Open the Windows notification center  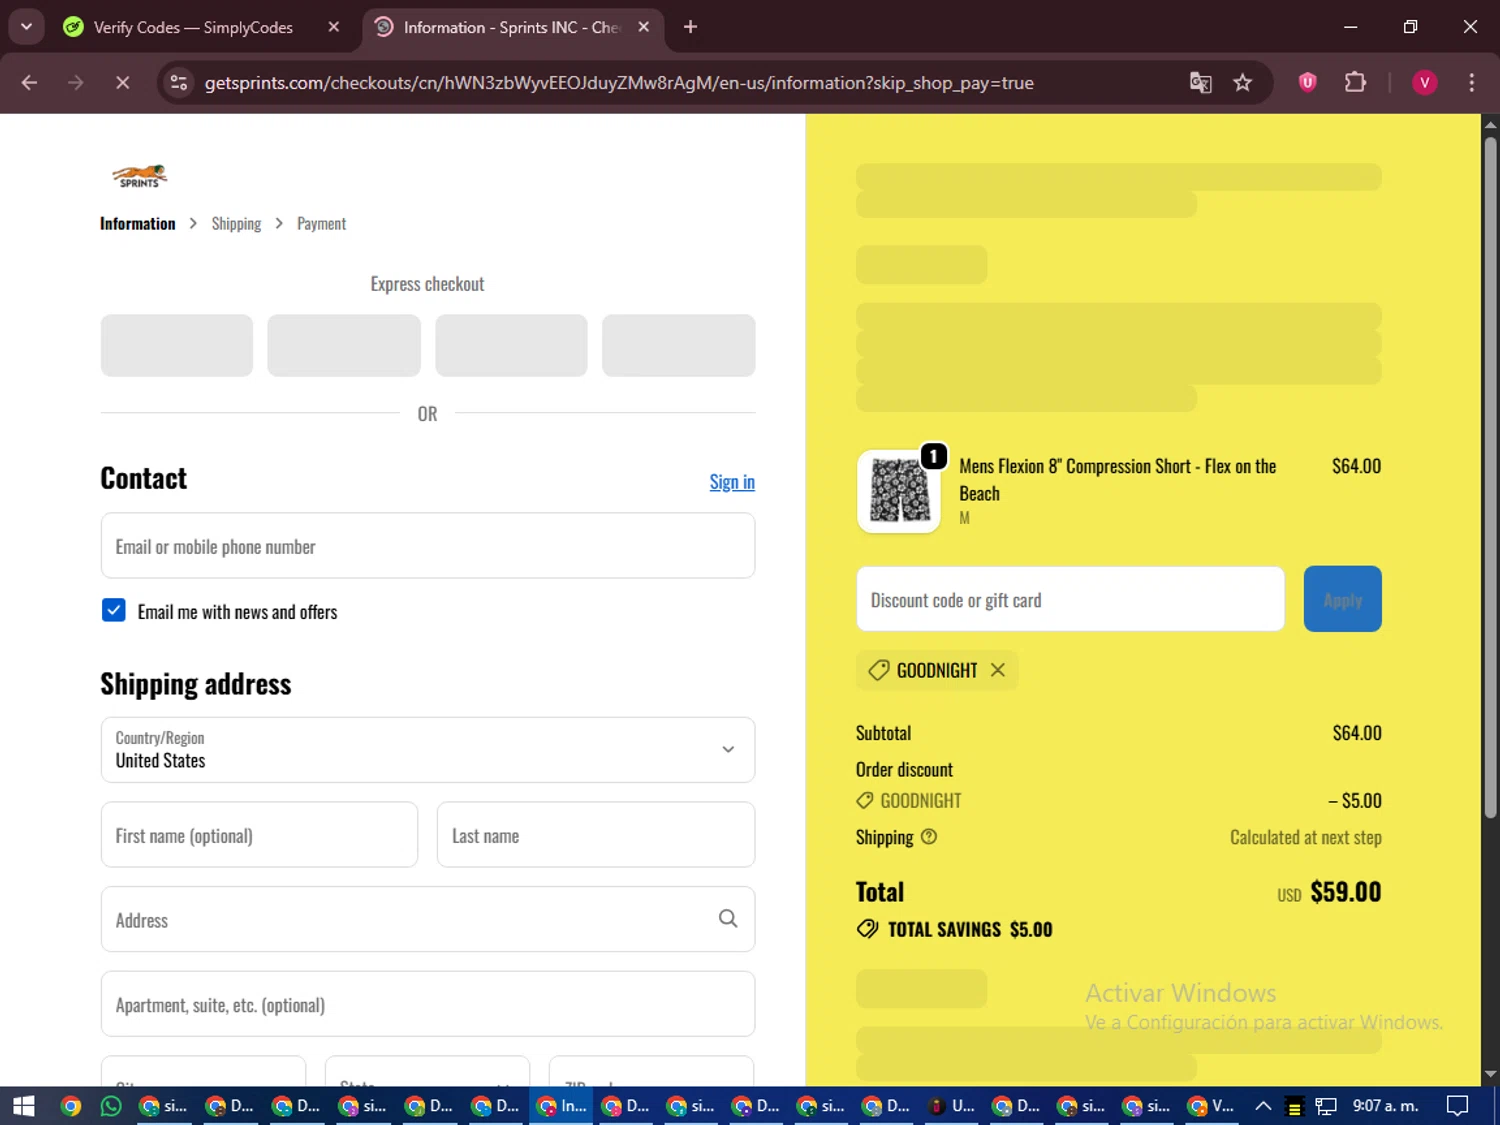1458,1106
